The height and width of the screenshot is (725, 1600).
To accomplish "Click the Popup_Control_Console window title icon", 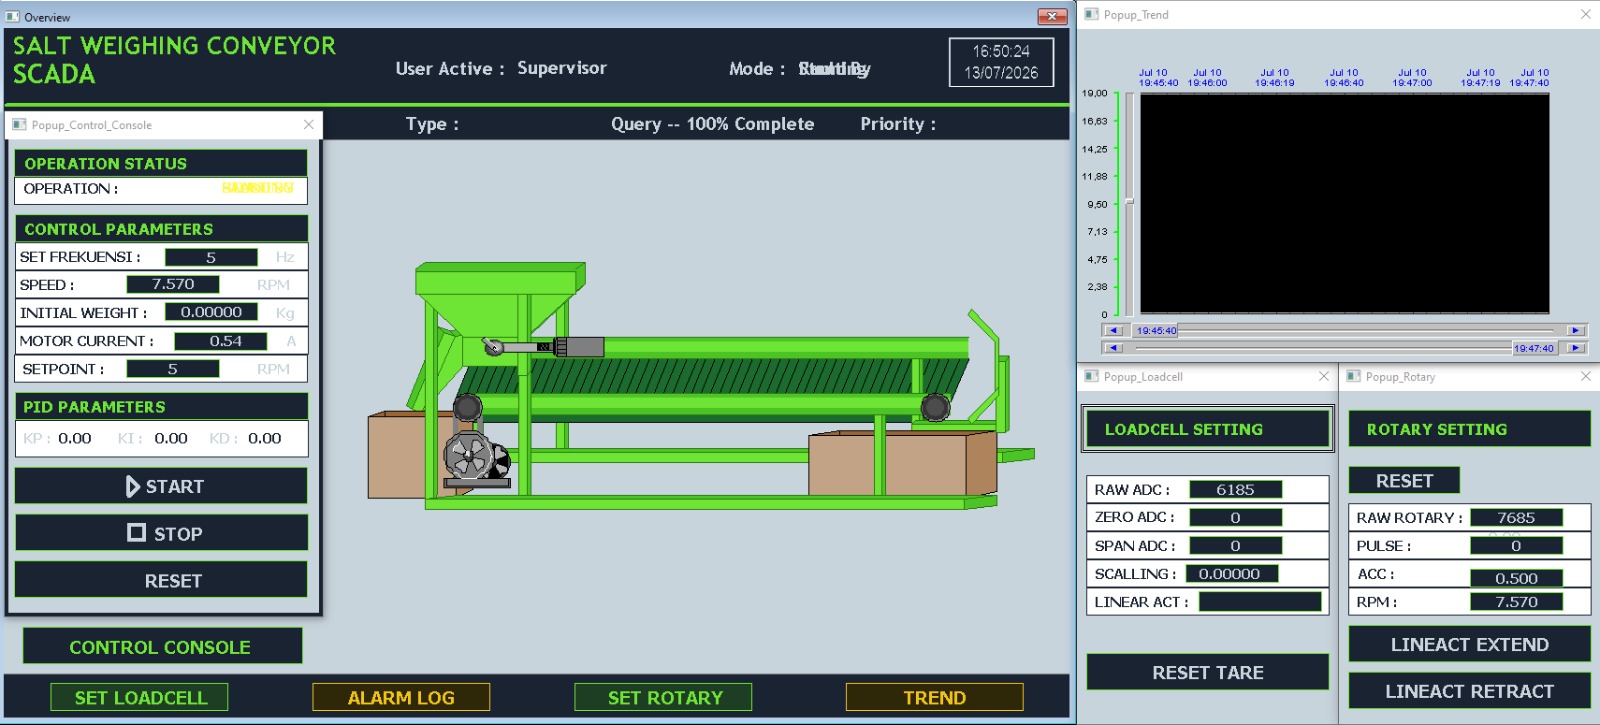I will pos(19,124).
